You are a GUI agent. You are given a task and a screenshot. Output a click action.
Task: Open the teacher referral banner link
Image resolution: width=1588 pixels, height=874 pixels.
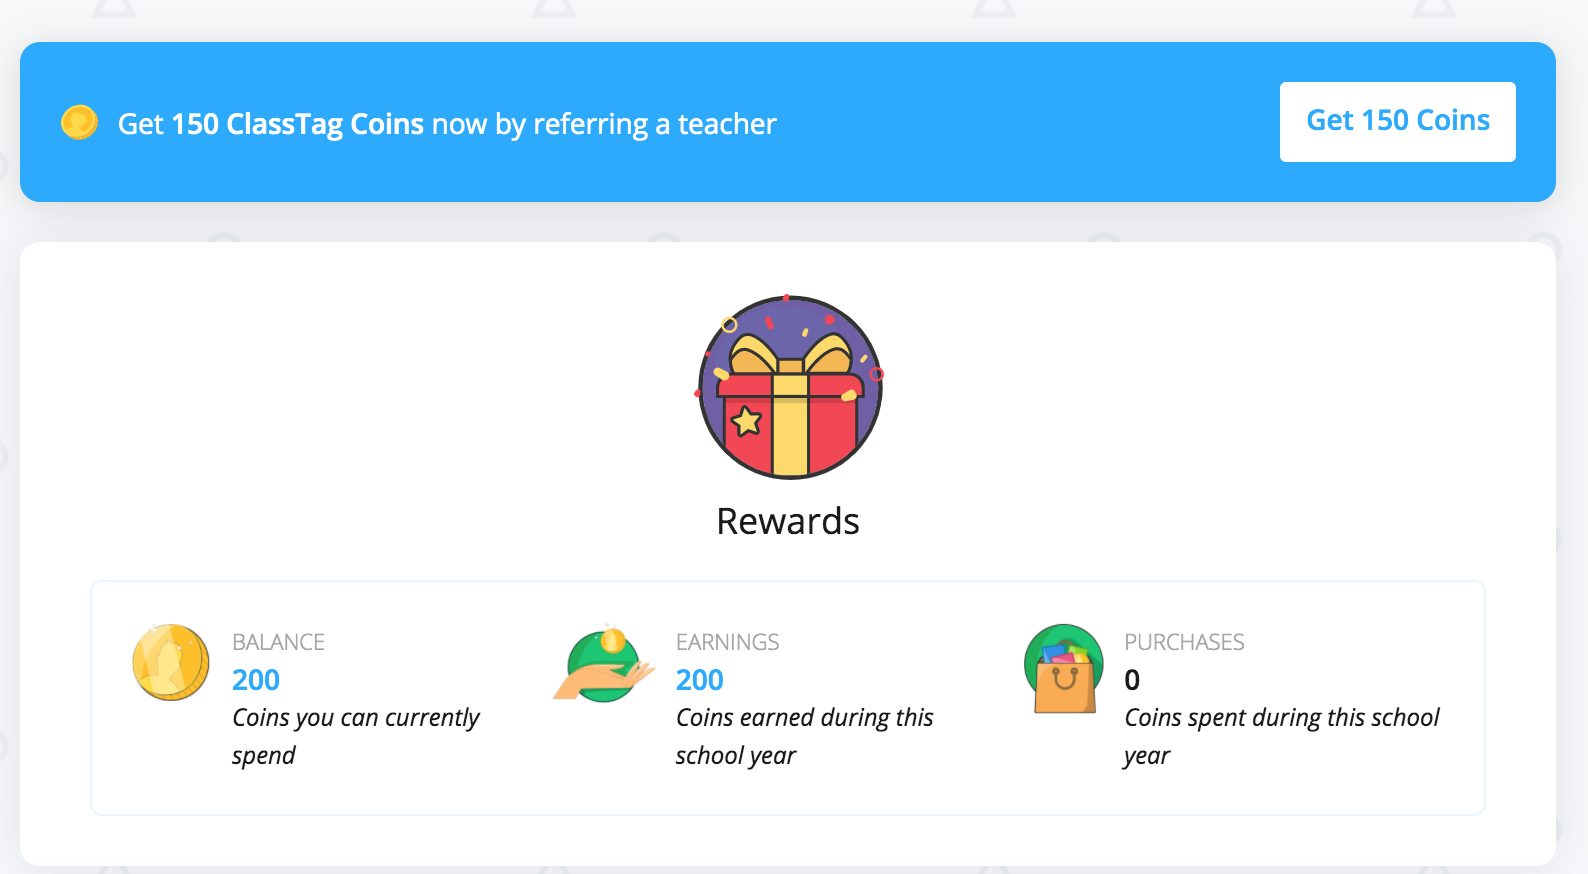(1397, 121)
